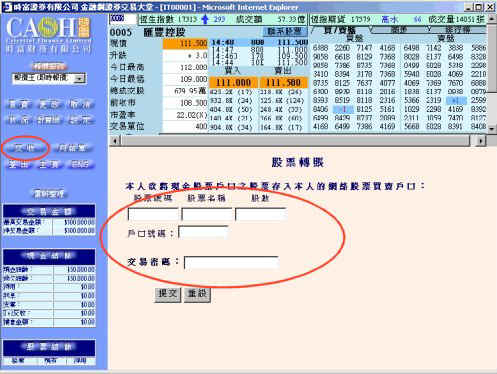497x374 pixels.
Task: Click the 買賣 trade button in sidebar
Action: tap(19, 105)
